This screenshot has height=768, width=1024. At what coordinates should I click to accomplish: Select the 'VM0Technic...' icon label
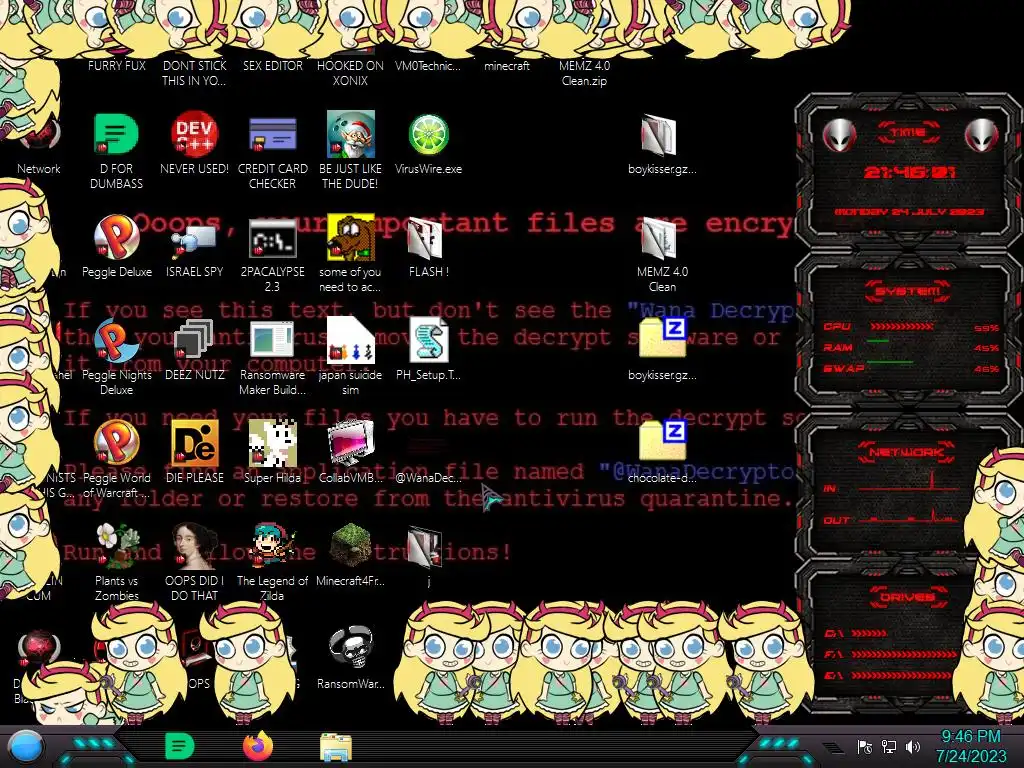[428, 66]
